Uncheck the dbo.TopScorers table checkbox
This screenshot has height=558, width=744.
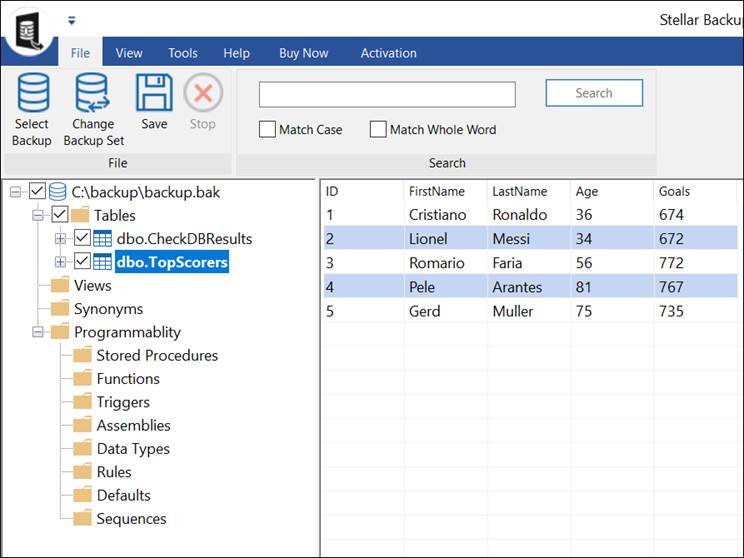pos(82,262)
